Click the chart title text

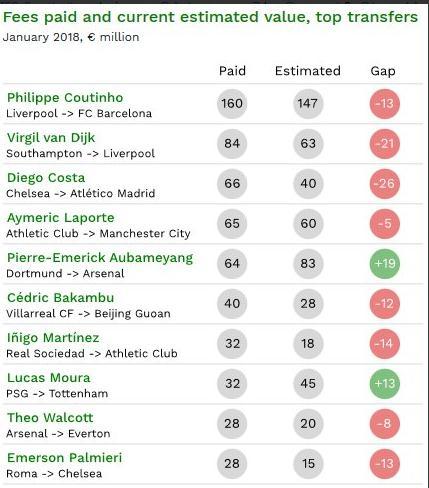[210, 17]
